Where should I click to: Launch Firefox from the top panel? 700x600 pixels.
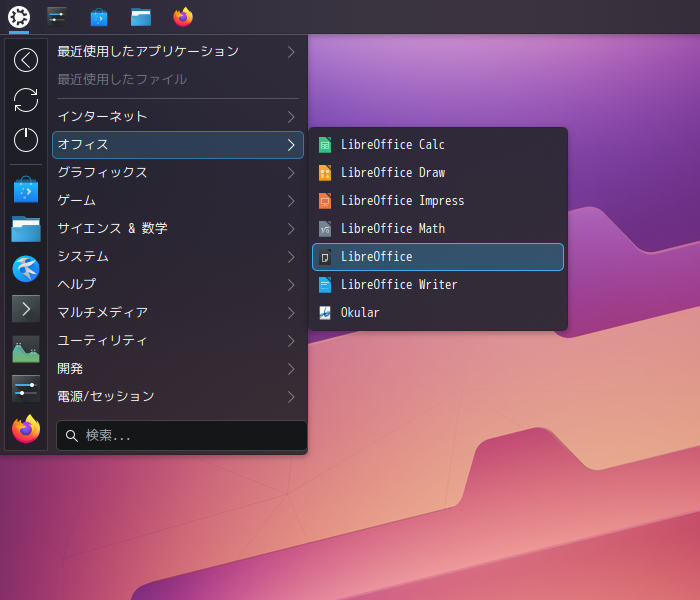click(x=183, y=17)
